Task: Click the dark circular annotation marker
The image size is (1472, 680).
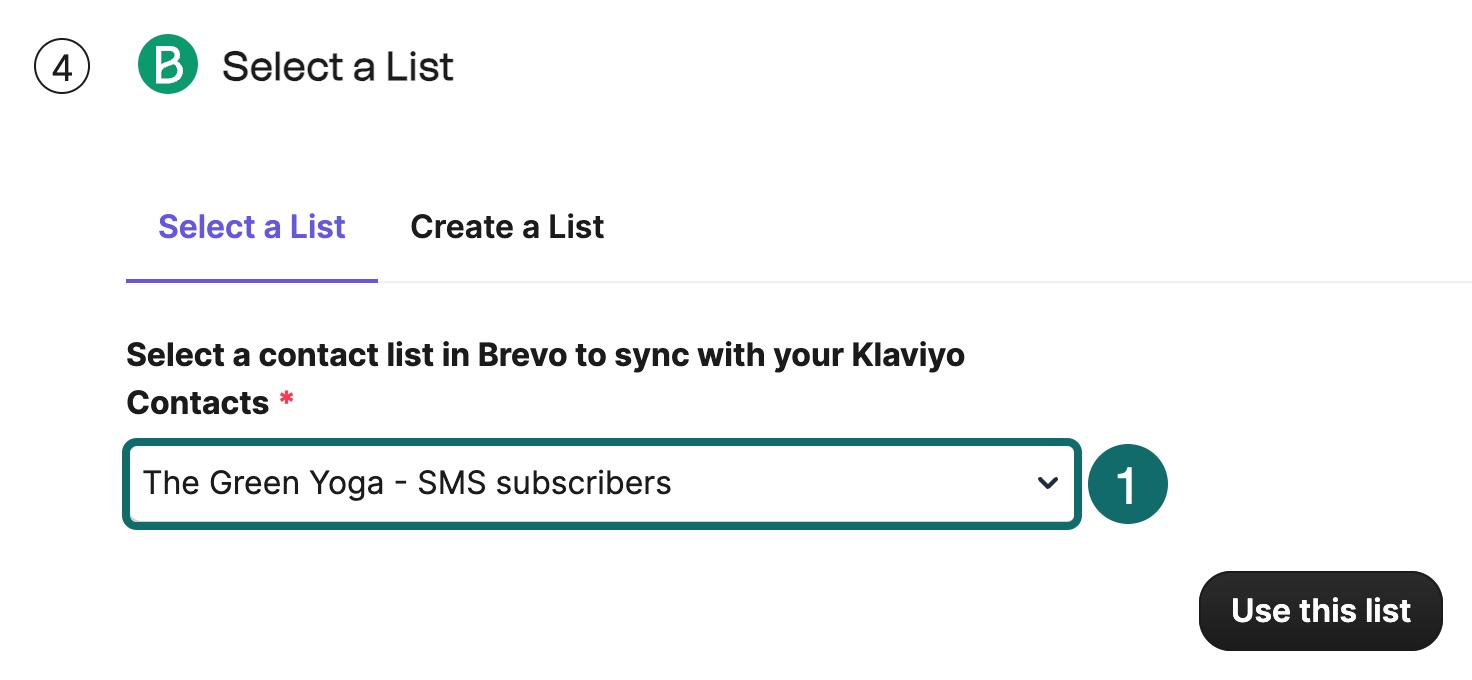Action: [x=1128, y=483]
